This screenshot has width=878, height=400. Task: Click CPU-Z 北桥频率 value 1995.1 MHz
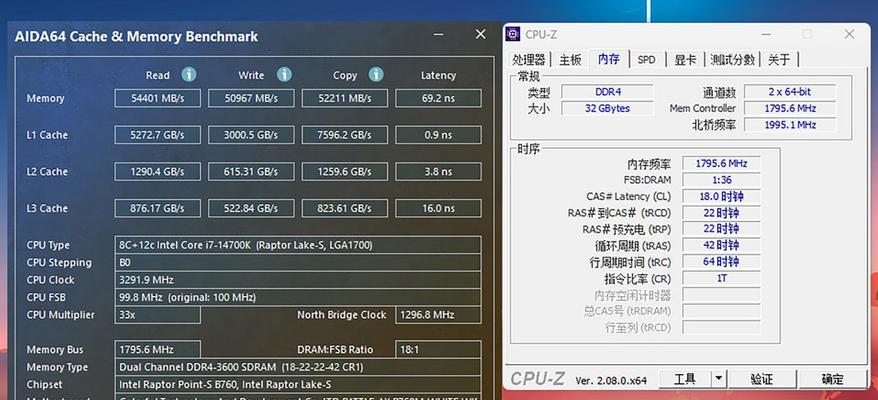point(790,125)
